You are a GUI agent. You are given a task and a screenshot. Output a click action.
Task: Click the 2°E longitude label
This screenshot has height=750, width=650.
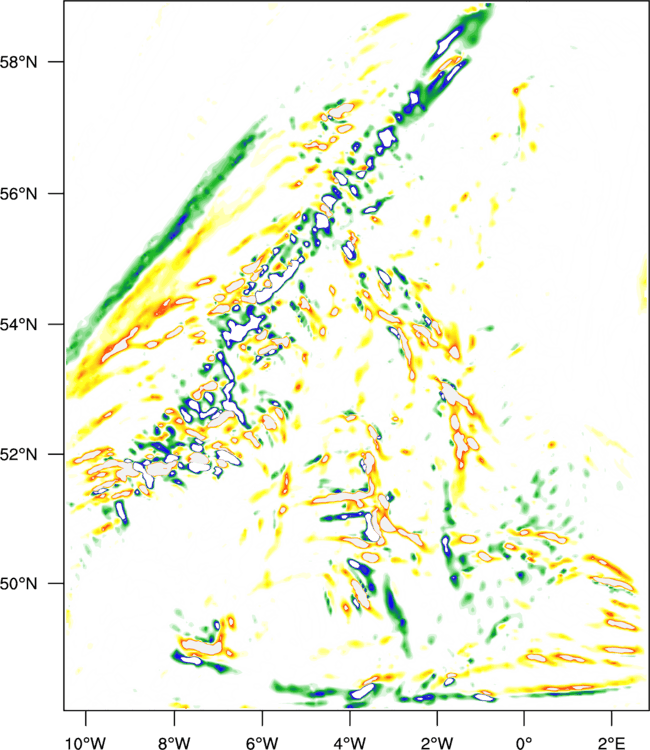point(611,743)
